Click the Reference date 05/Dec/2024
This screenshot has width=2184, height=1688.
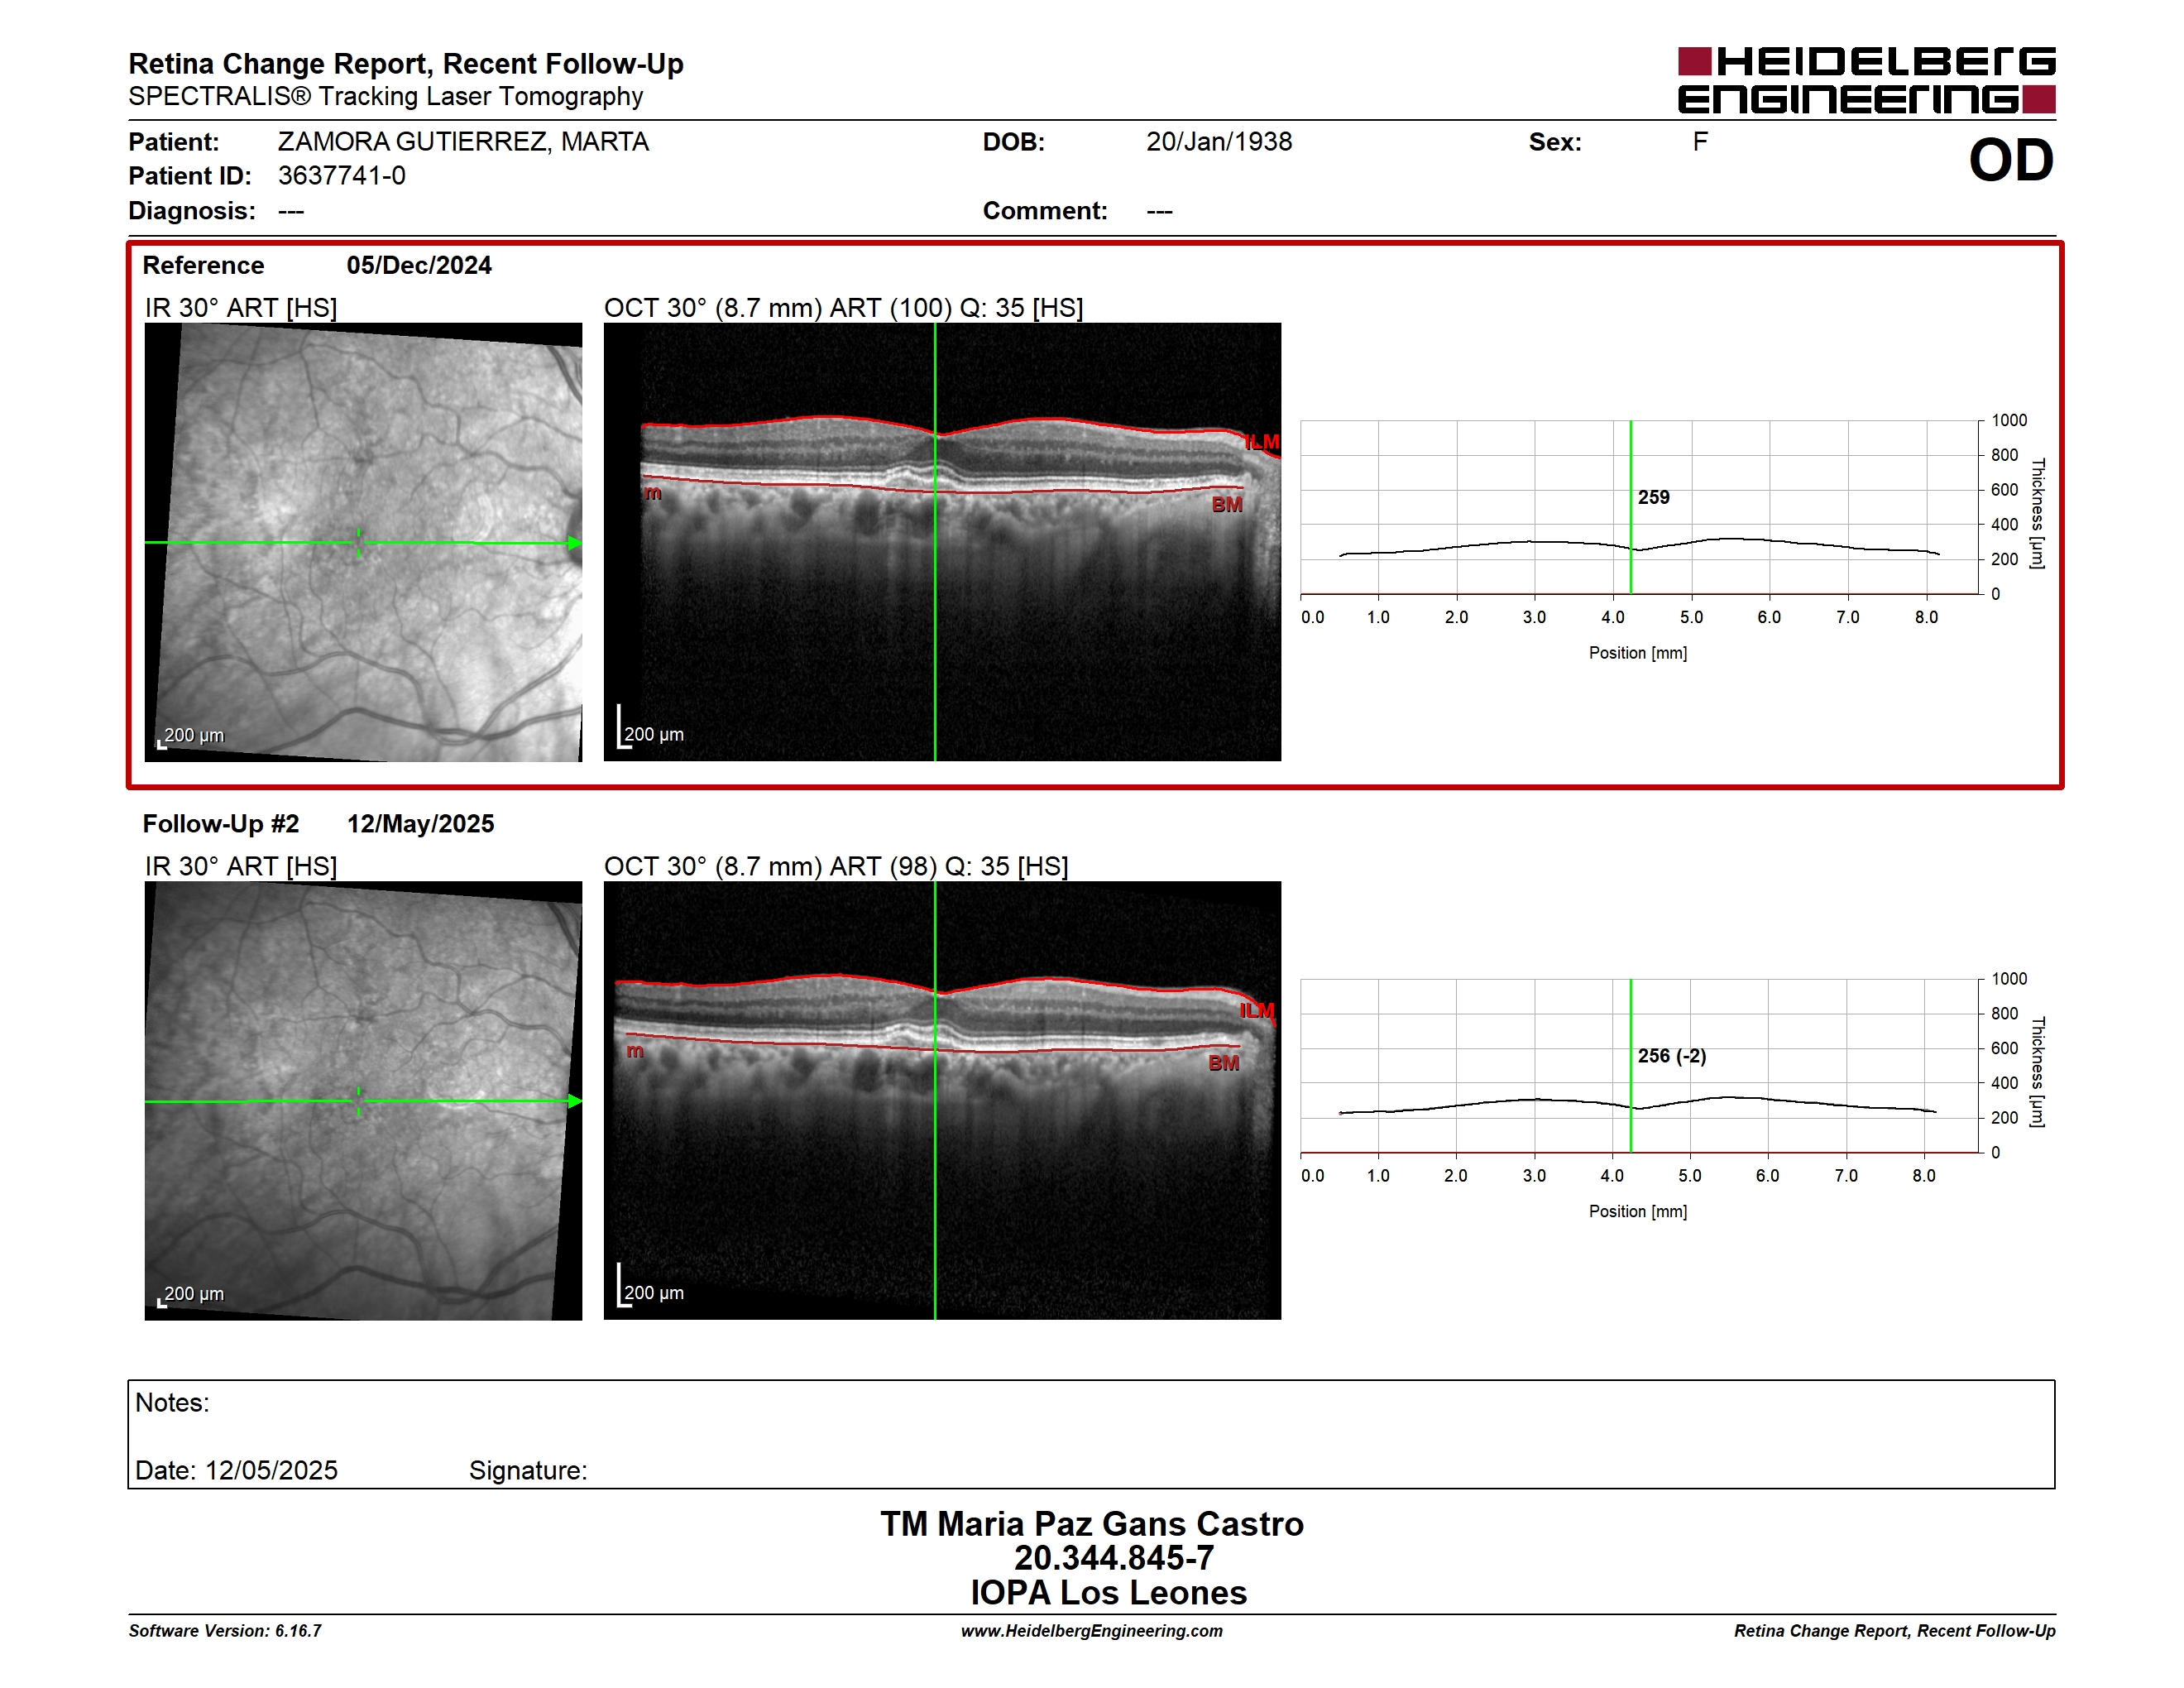(419, 265)
